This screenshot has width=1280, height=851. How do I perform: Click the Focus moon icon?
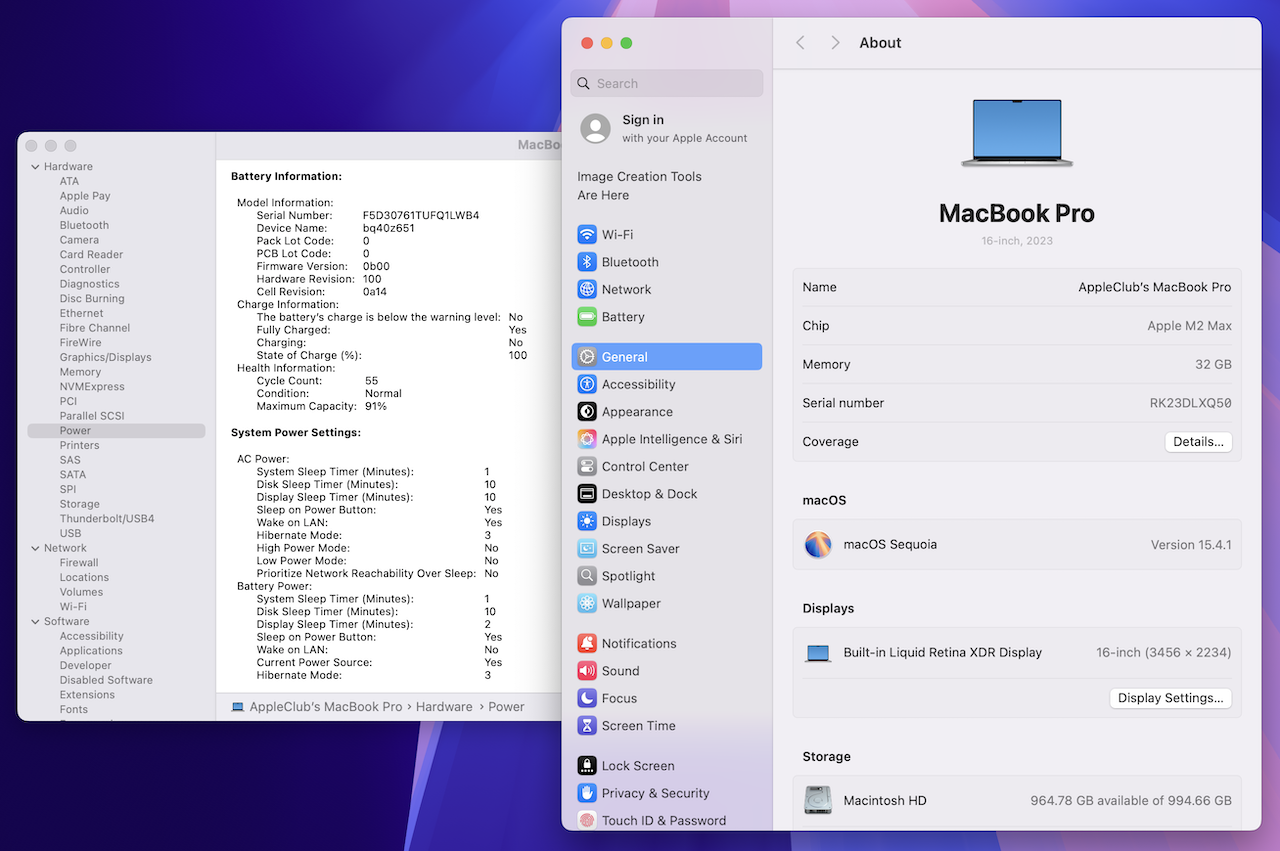pos(587,699)
